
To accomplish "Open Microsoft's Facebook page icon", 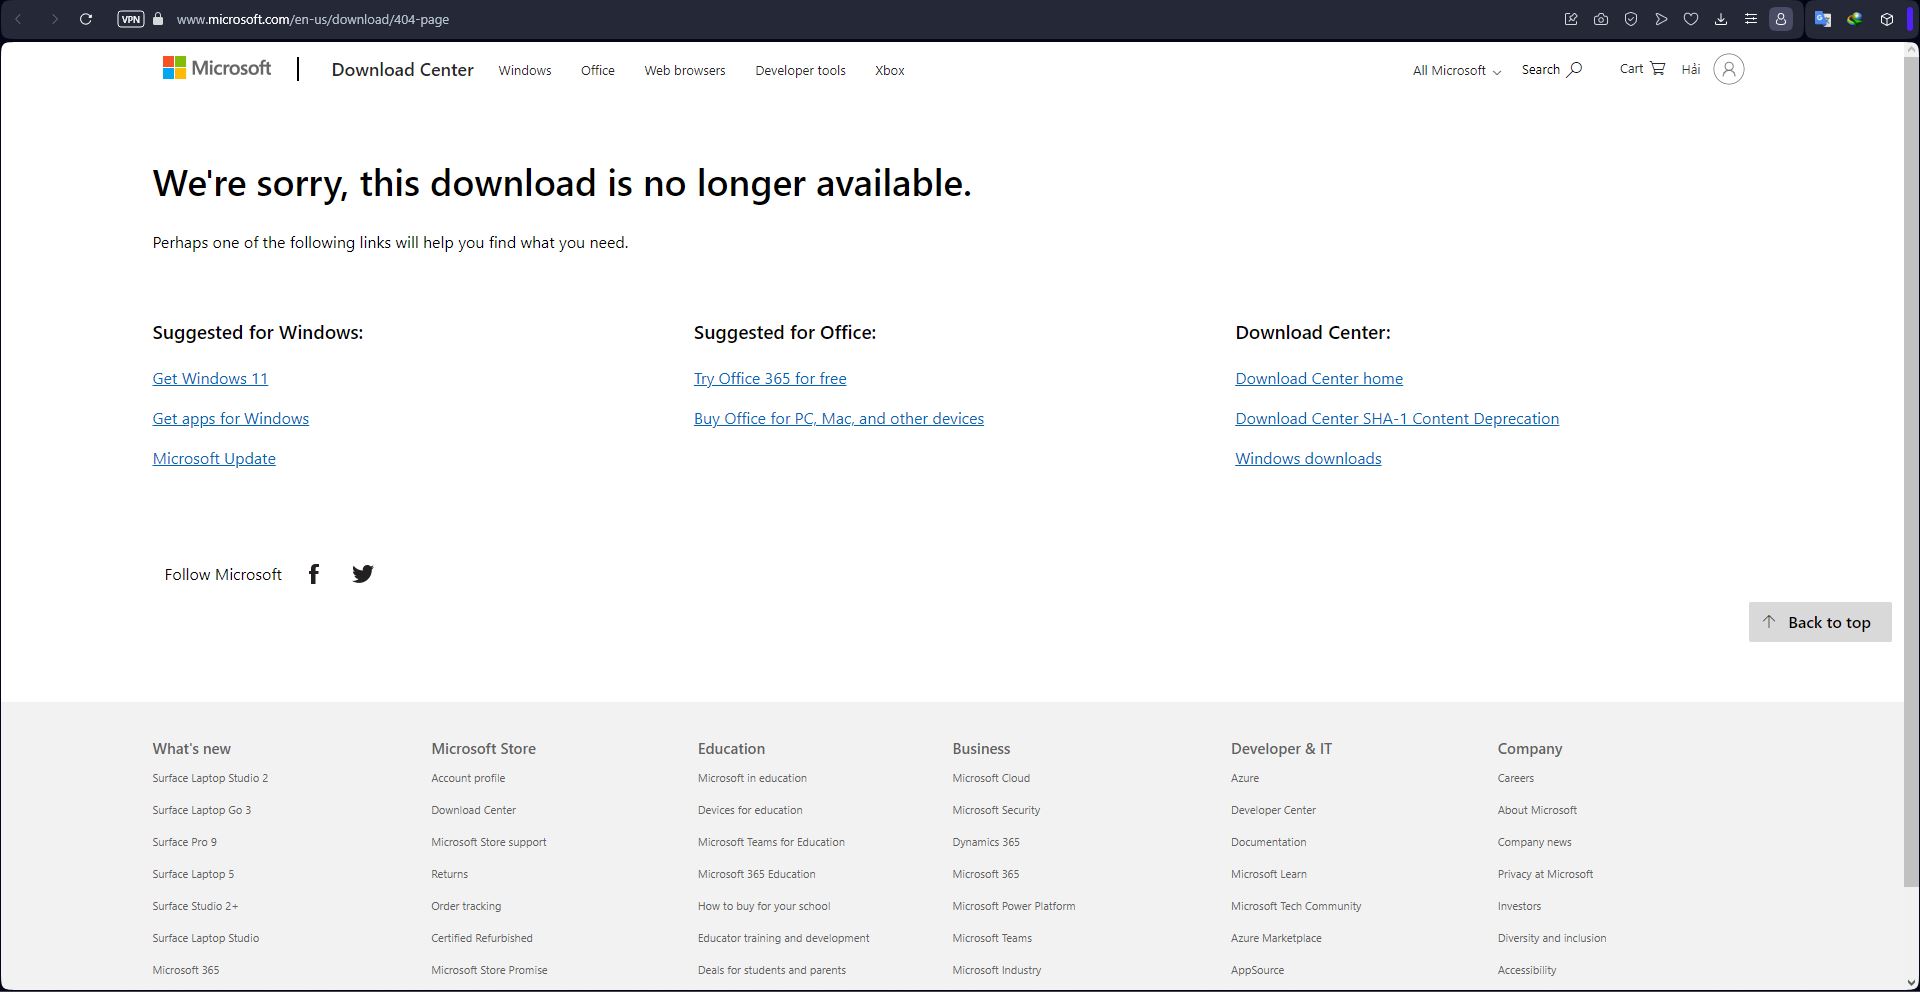I will [x=314, y=574].
